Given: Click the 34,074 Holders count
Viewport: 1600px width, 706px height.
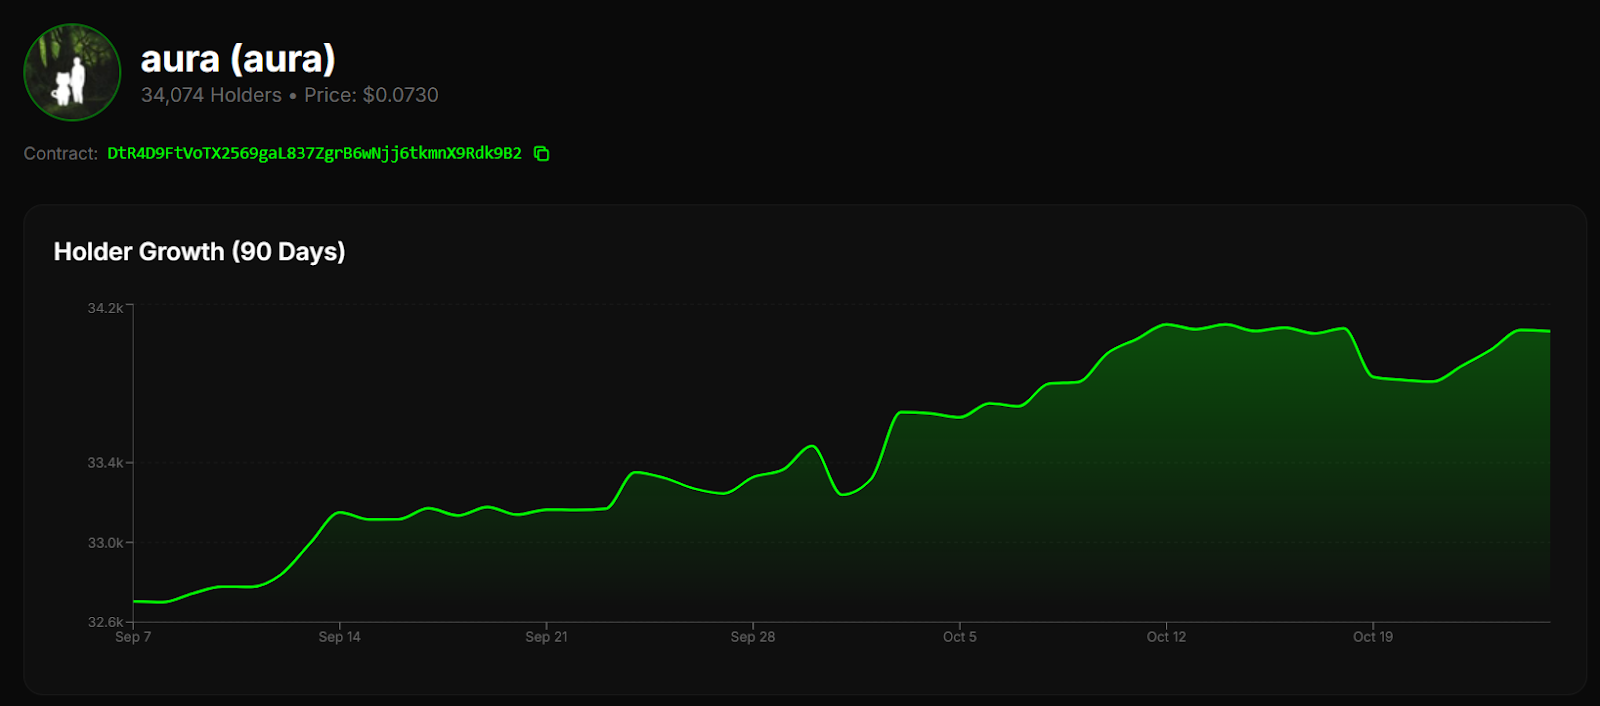Looking at the screenshot, I should 211,95.
